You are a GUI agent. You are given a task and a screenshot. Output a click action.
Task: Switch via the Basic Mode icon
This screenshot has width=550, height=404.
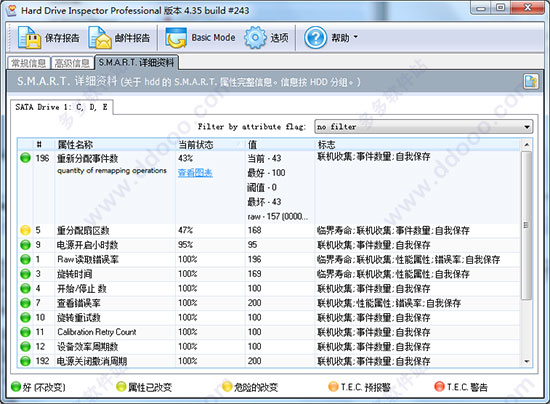coord(176,38)
